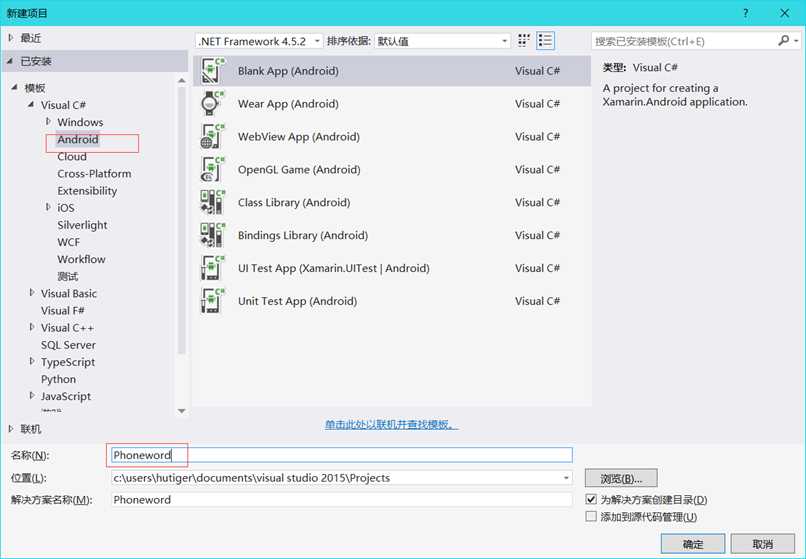Open the find templates online link
Screen dimensions: 806x559
[391, 425]
